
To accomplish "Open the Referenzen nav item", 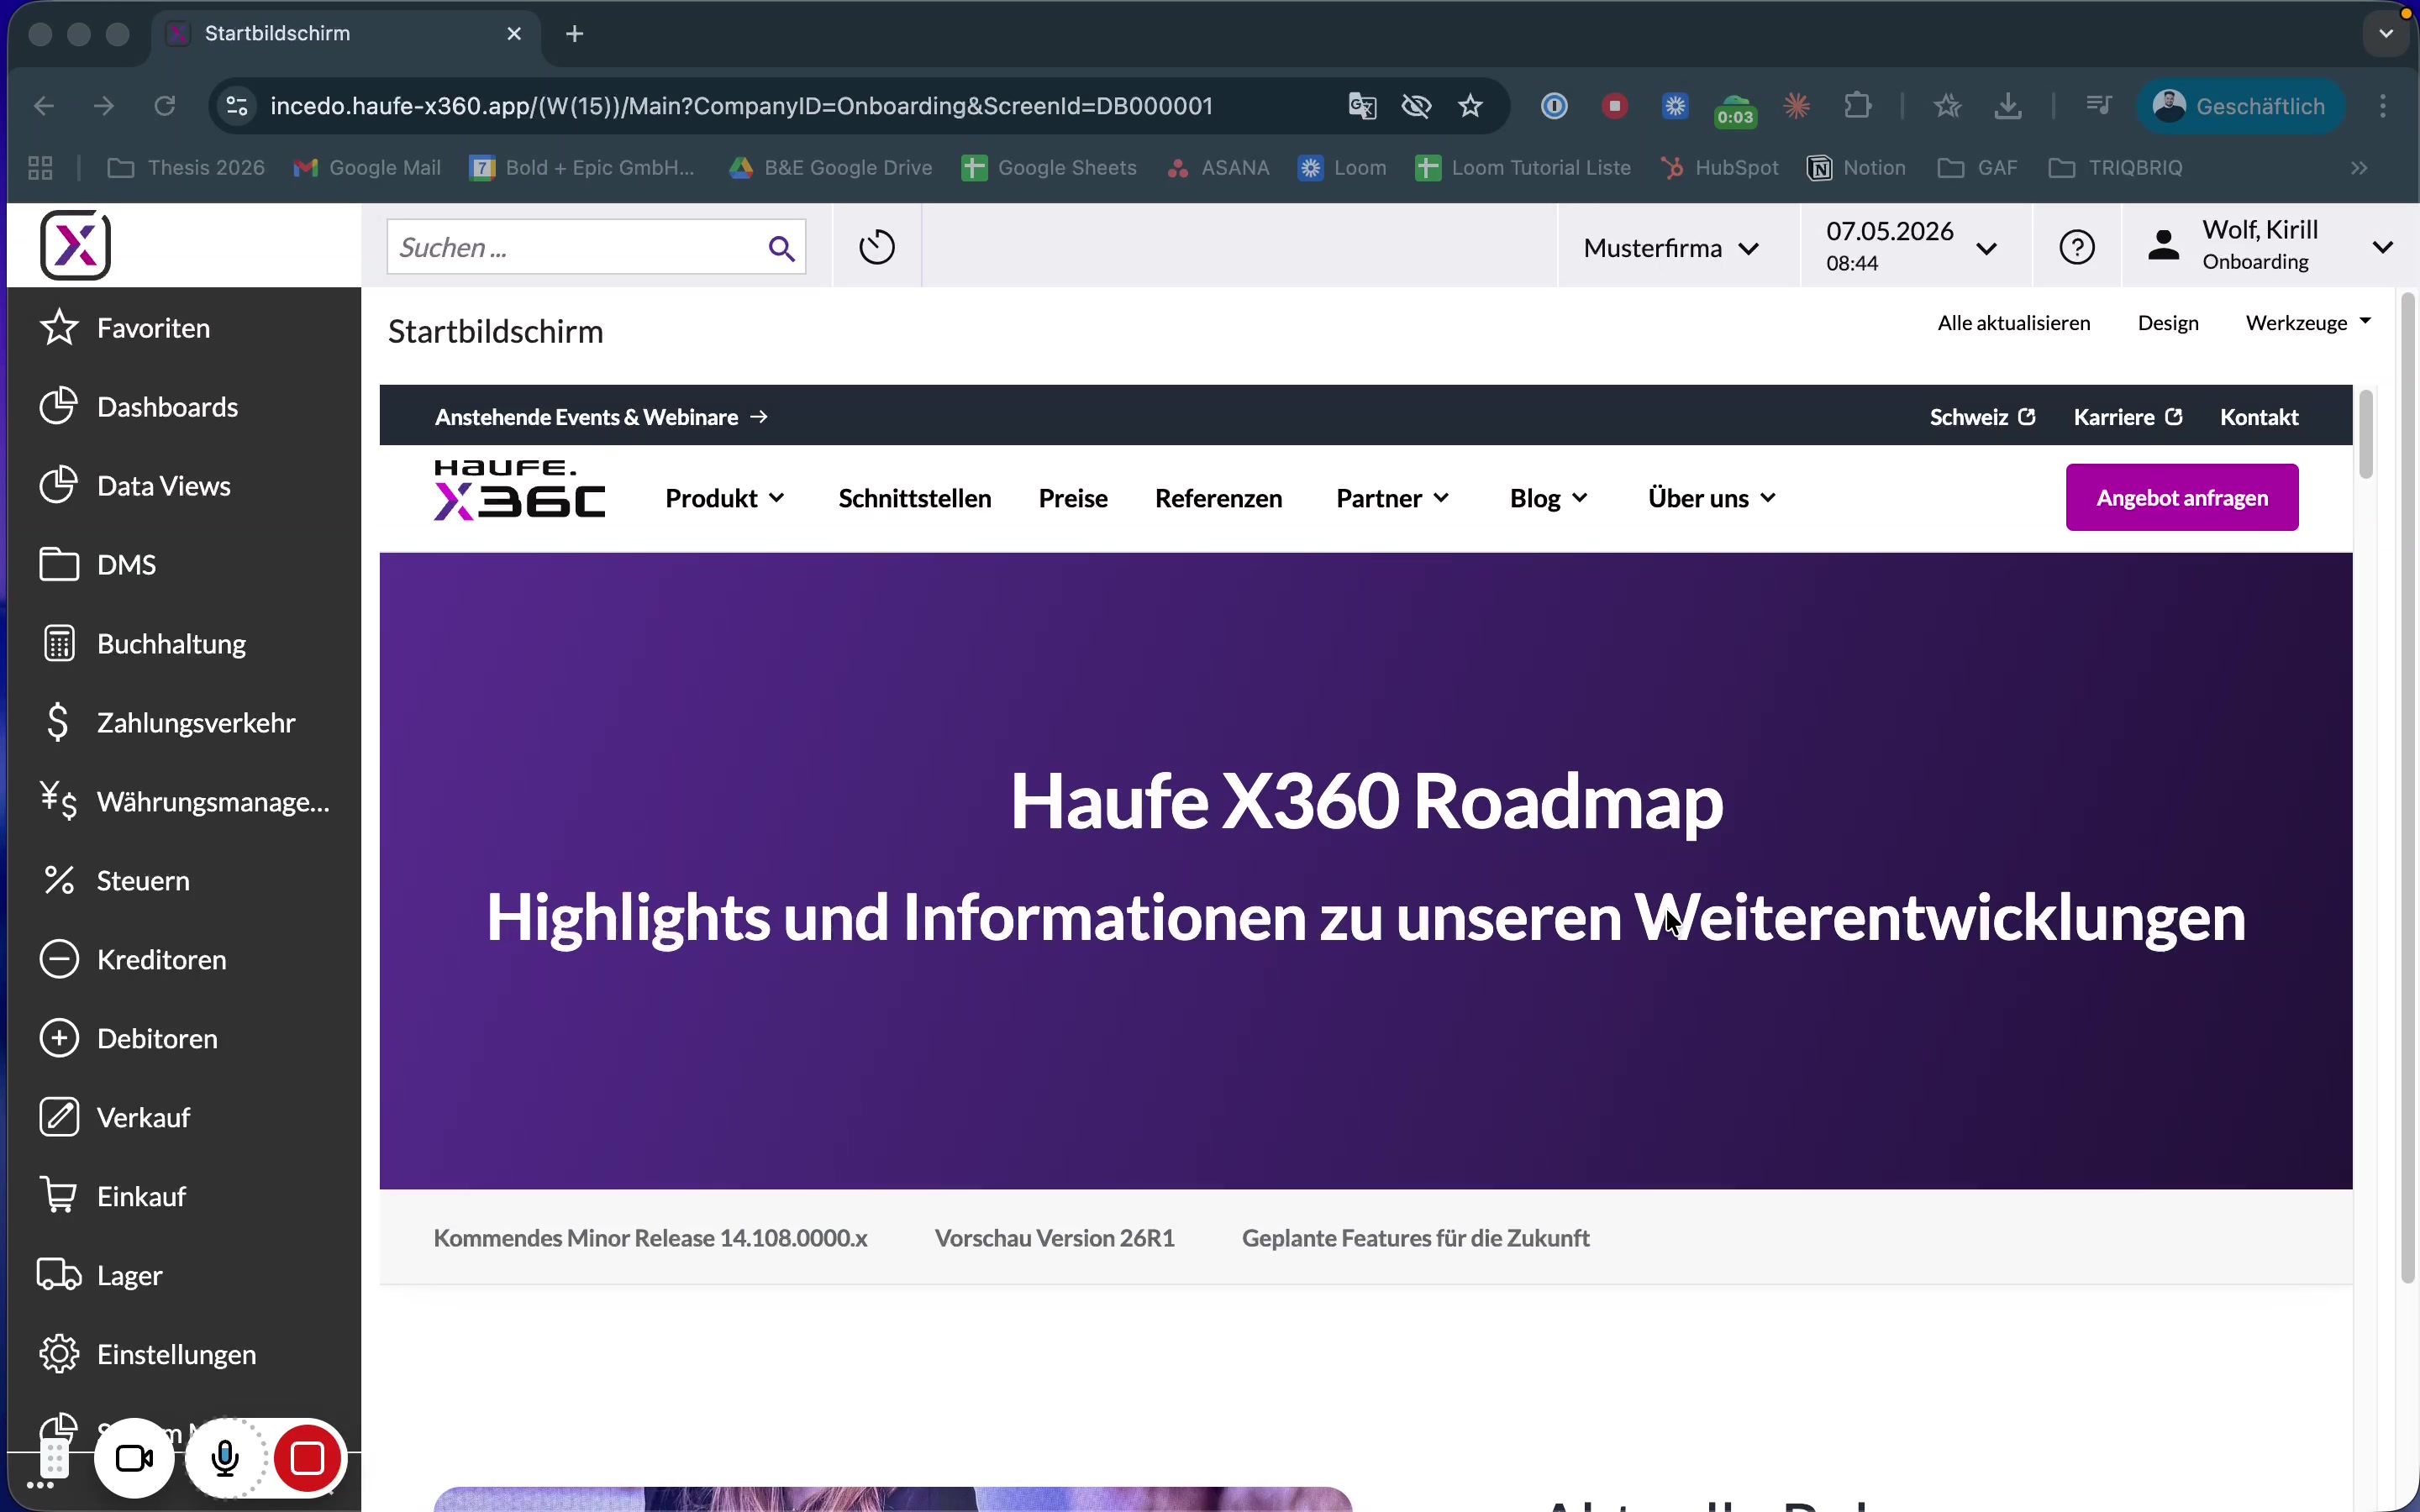I will [1218, 498].
